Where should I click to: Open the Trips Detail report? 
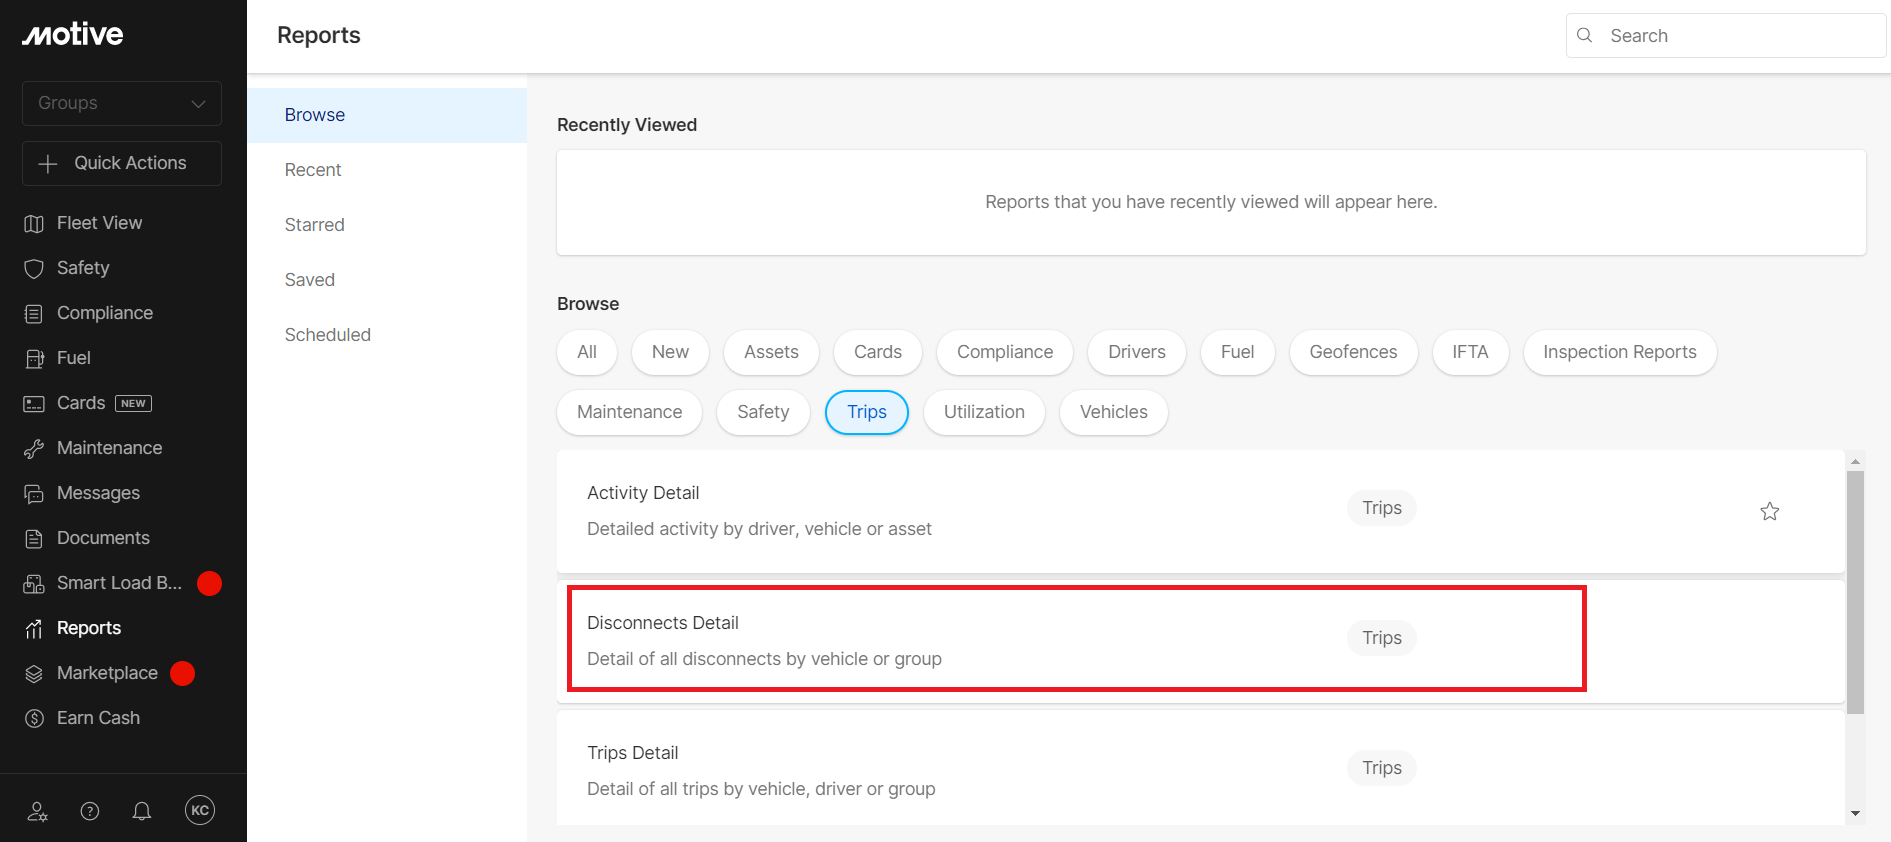(x=633, y=753)
